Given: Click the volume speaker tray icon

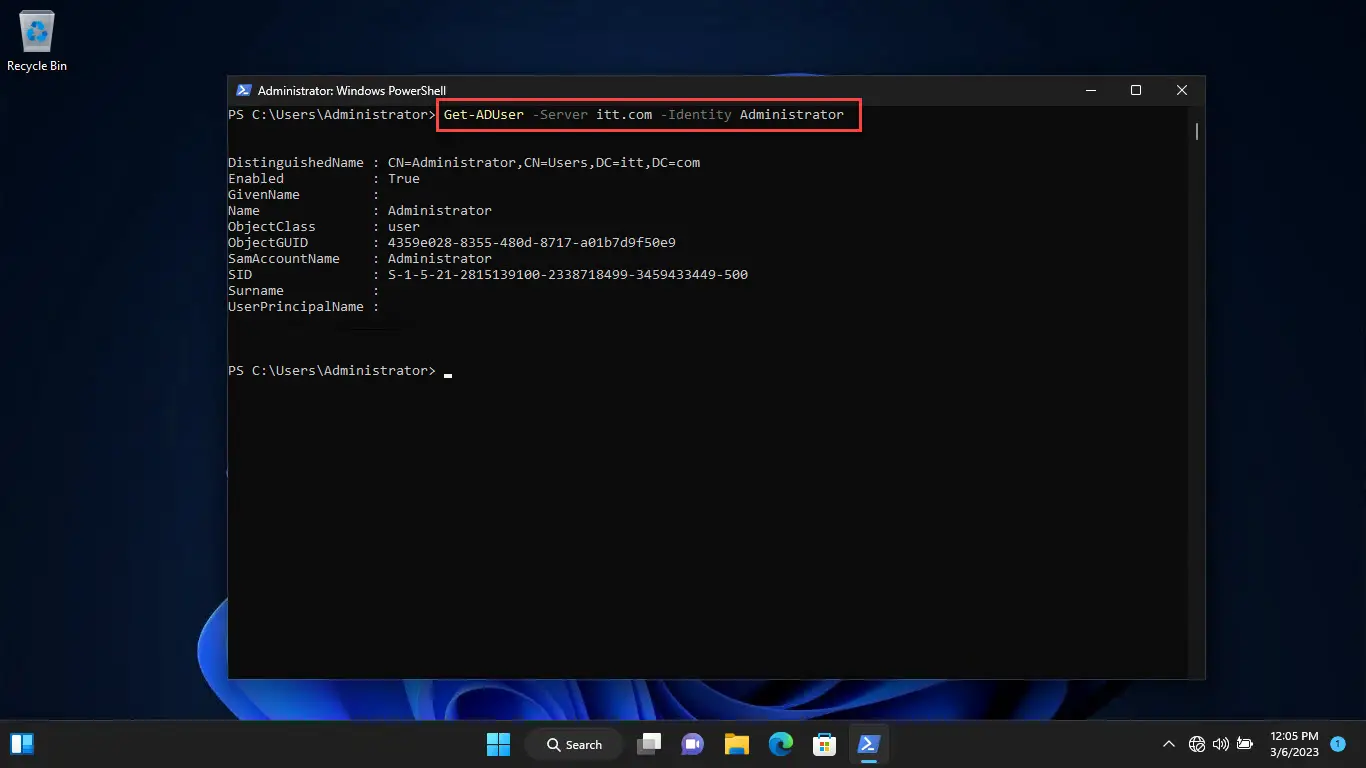Looking at the screenshot, I should coord(1220,744).
